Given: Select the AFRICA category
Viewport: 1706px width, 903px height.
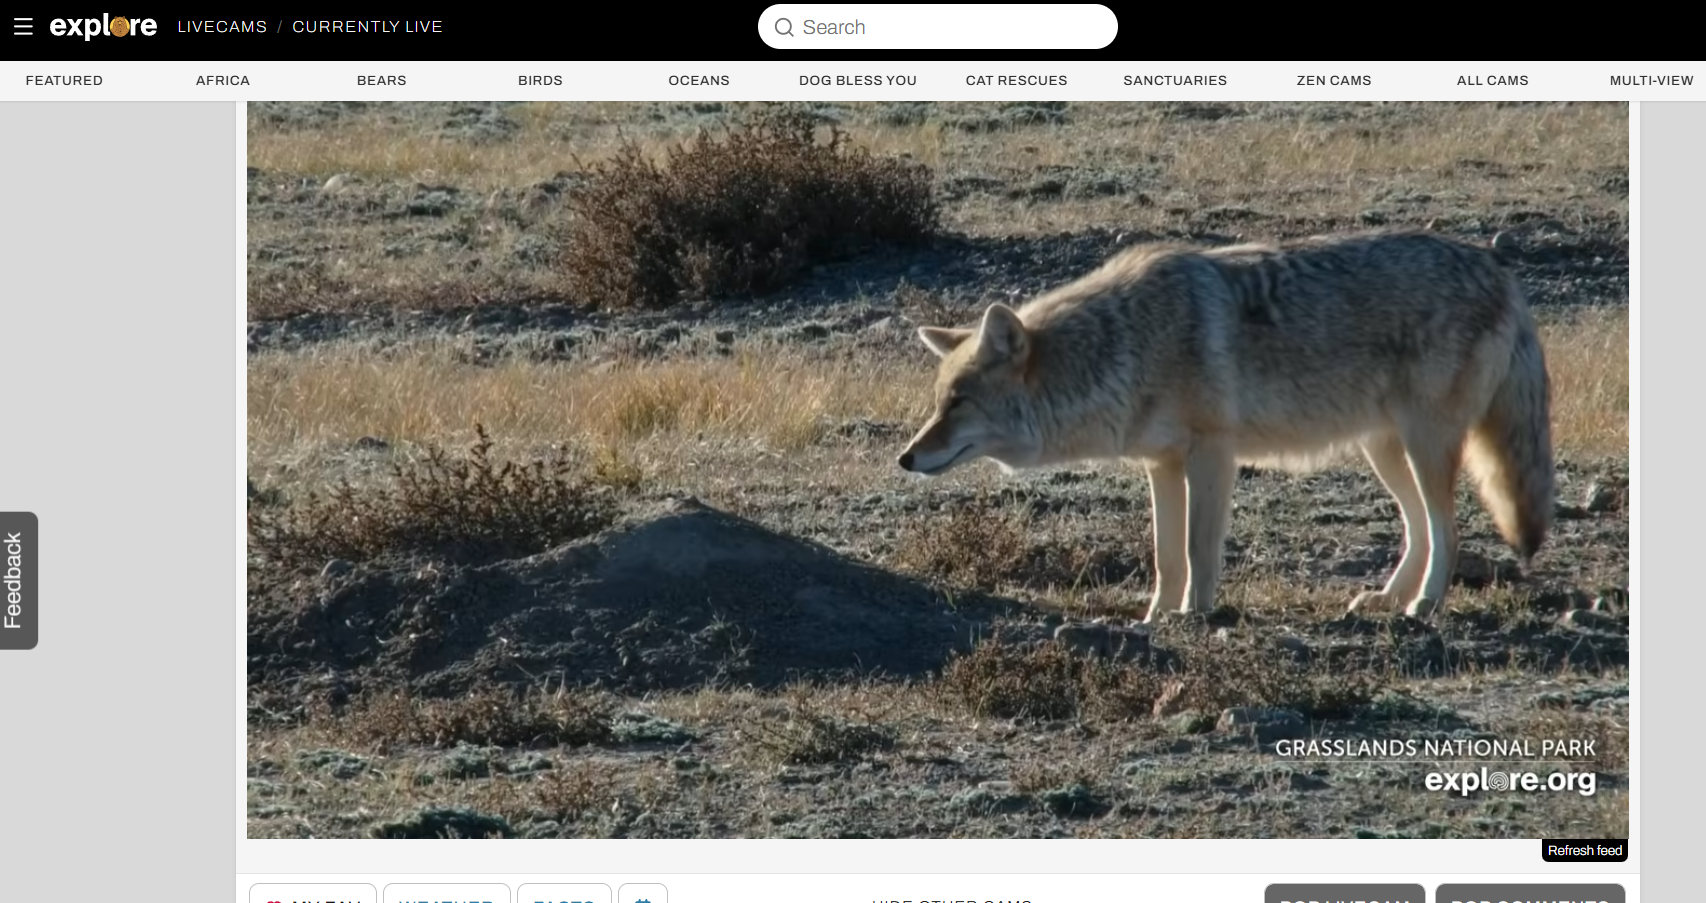Looking at the screenshot, I should 223,80.
